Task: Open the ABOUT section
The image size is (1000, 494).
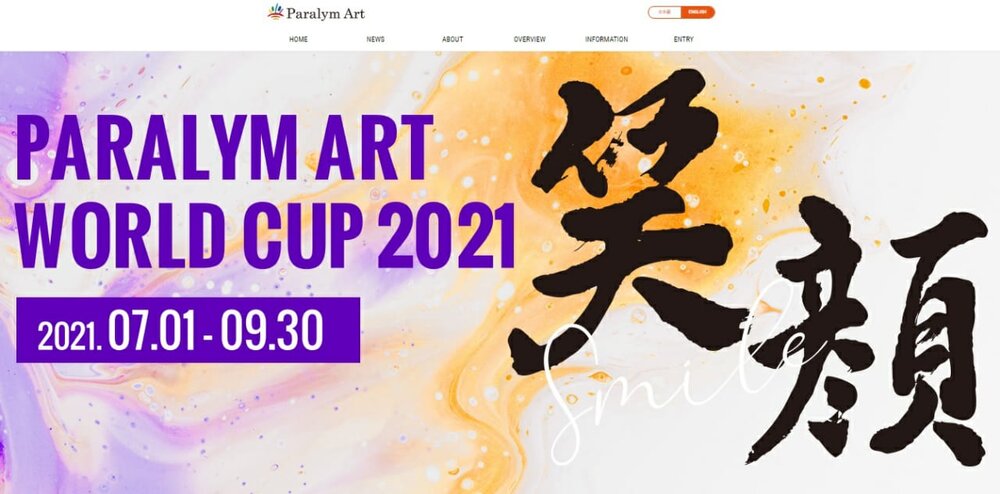Action: click(452, 40)
